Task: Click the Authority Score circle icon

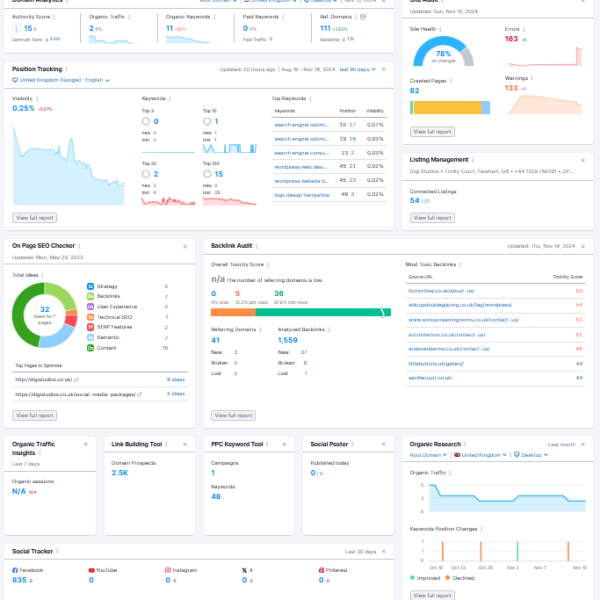Action: click(16, 28)
